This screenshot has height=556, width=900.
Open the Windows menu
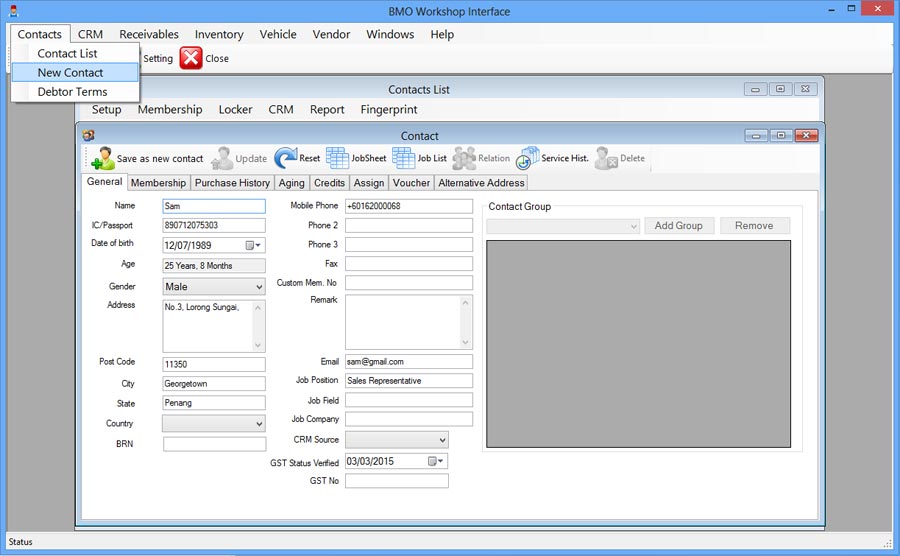click(390, 34)
